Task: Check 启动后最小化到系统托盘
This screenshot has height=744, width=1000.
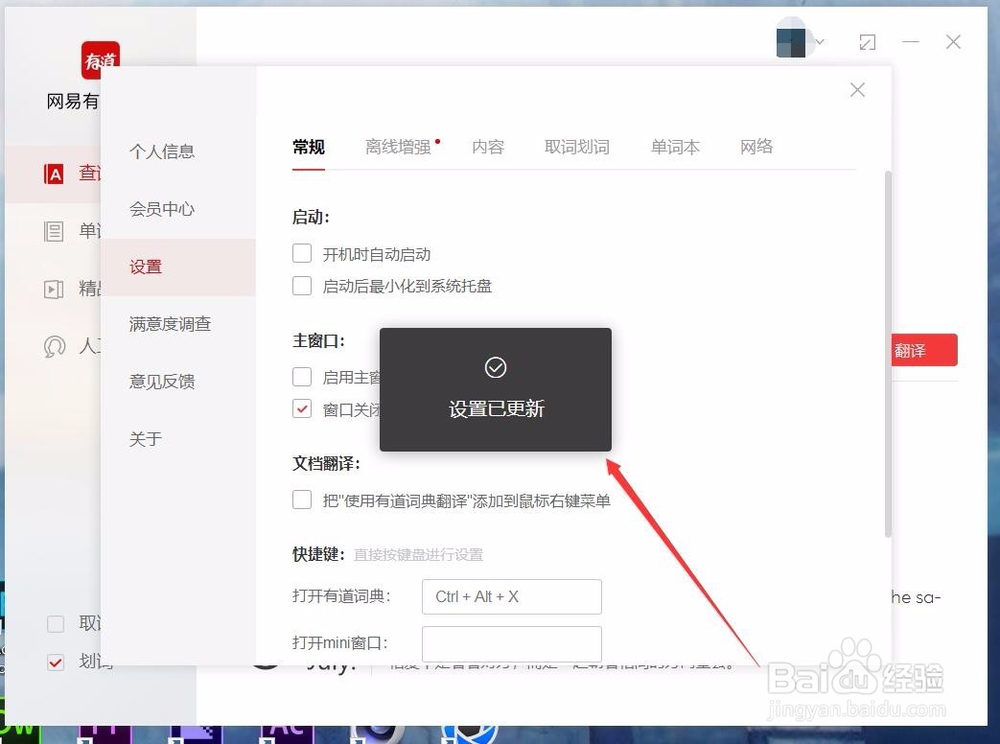Action: click(302, 286)
